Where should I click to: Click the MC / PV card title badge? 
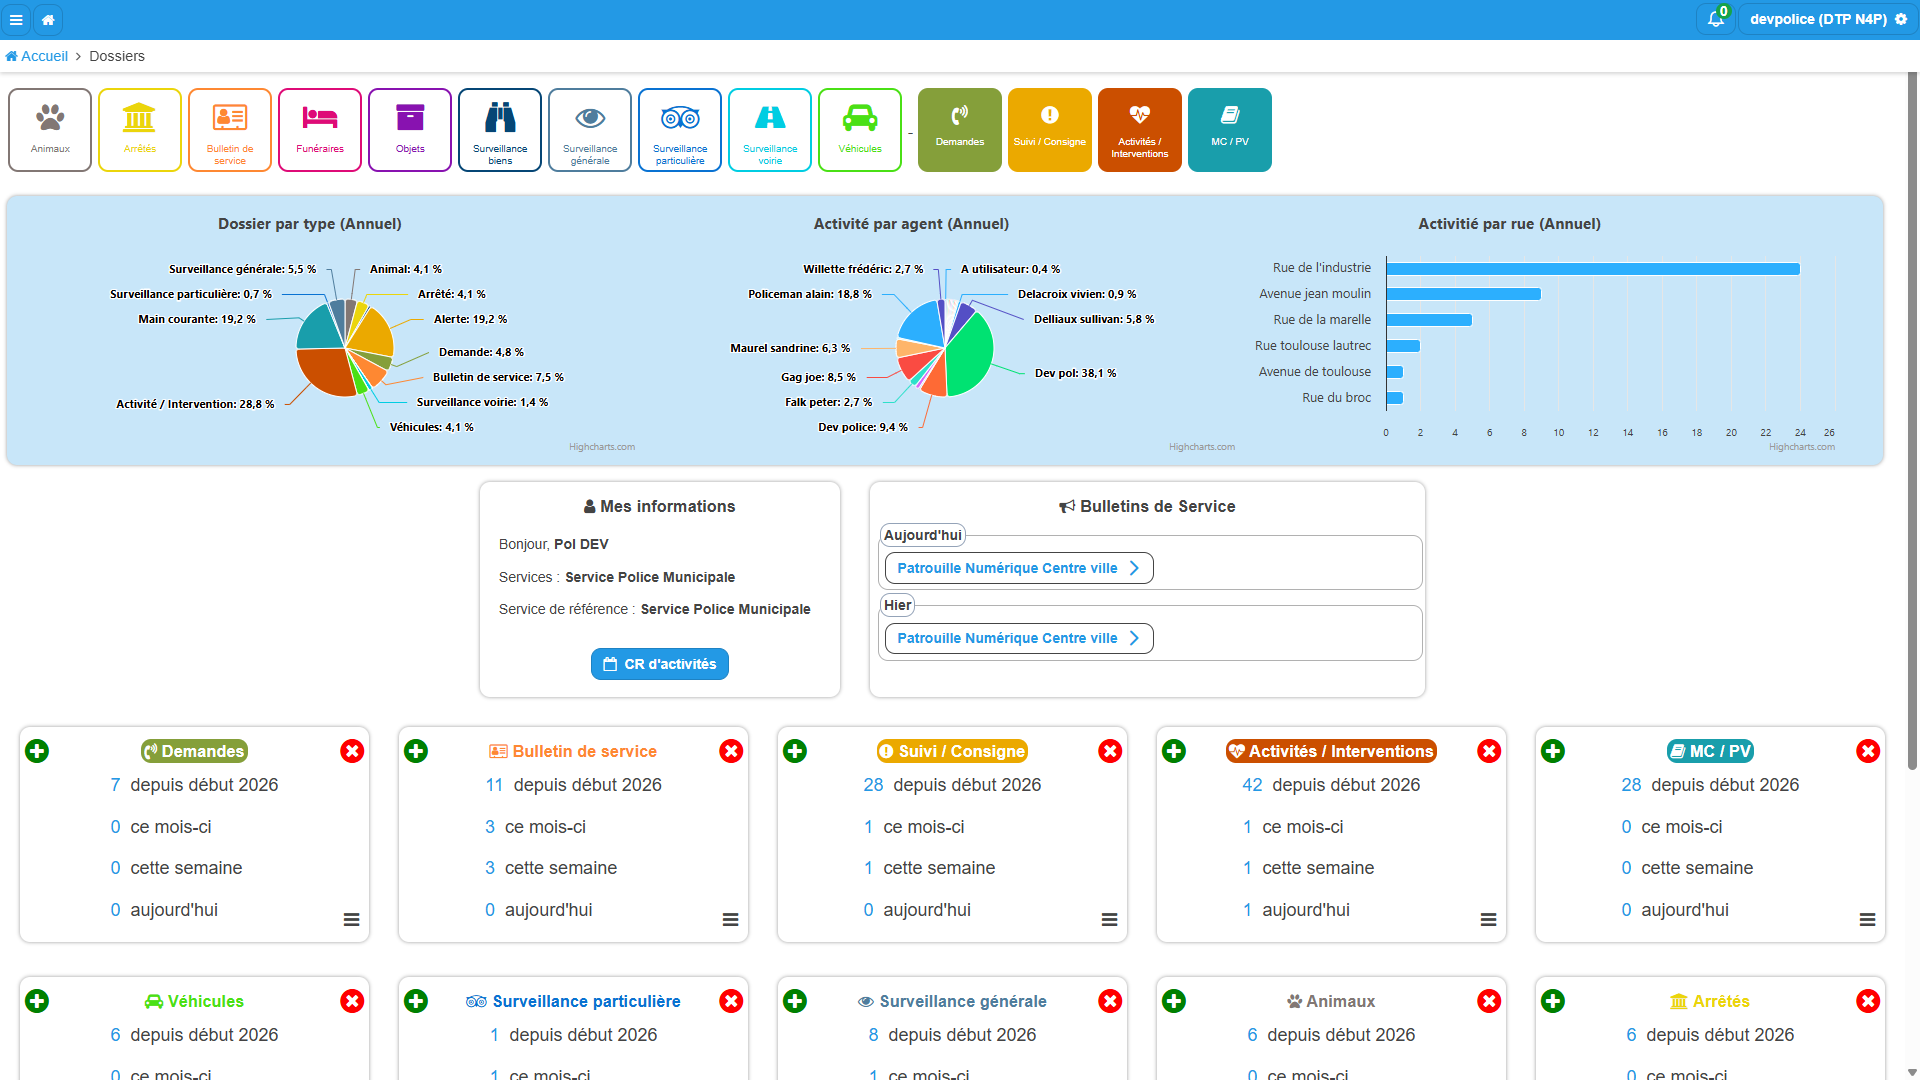pos(1710,751)
